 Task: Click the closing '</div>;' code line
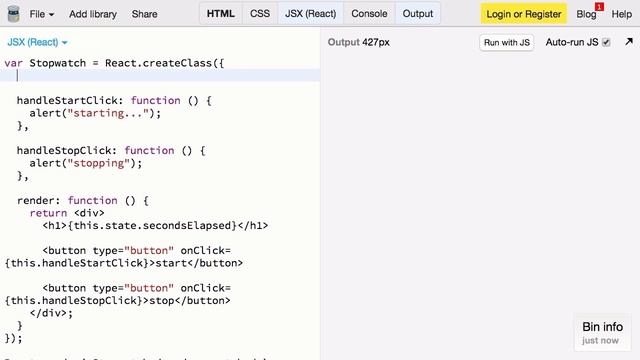click(x=51, y=313)
